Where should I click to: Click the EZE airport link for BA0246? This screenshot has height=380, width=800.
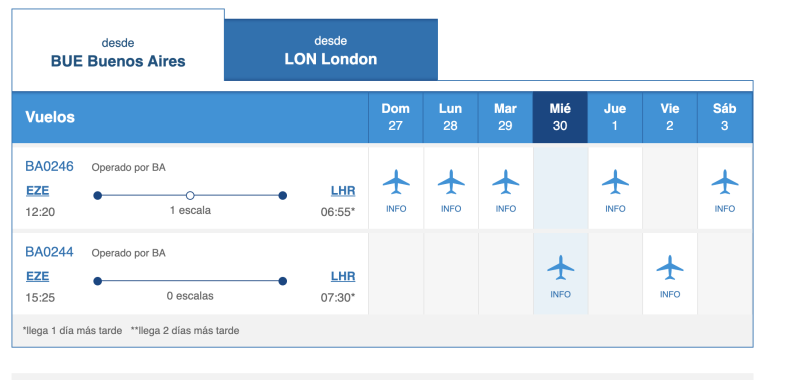38,191
